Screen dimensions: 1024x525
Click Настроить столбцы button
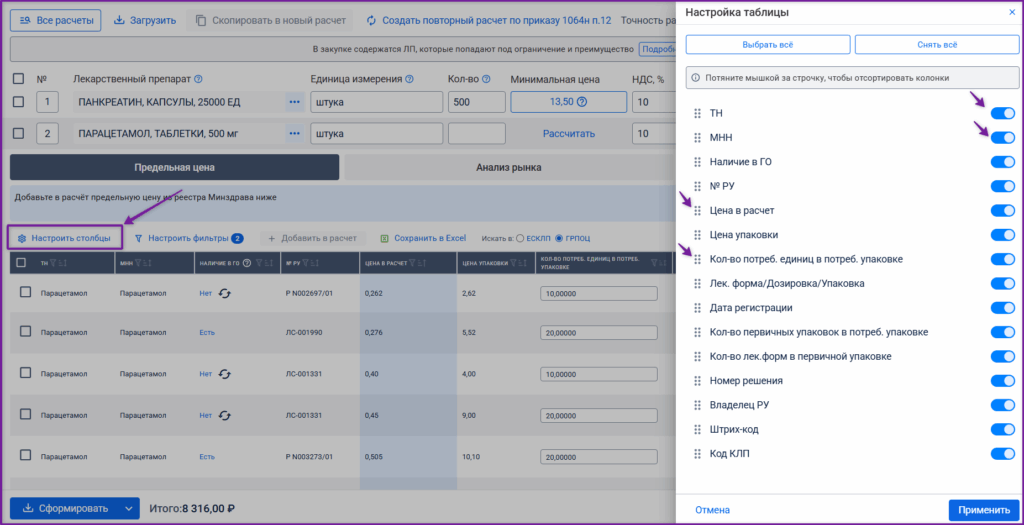click(65, 238)
